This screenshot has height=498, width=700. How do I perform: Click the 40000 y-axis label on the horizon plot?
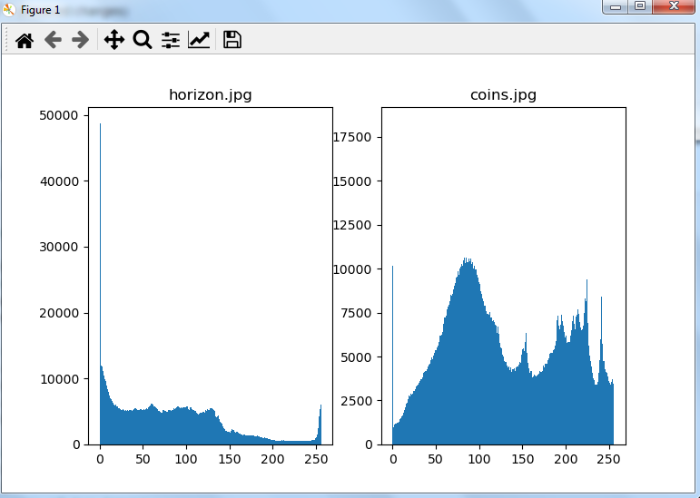click(x=59, y=182)
